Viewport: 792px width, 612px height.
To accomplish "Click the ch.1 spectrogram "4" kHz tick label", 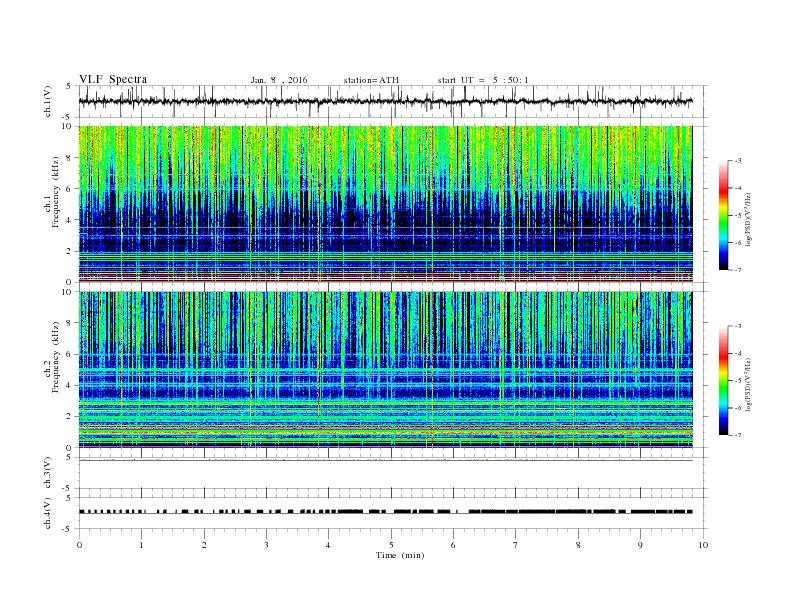I will pyautogui.click(x=70, y=220).
